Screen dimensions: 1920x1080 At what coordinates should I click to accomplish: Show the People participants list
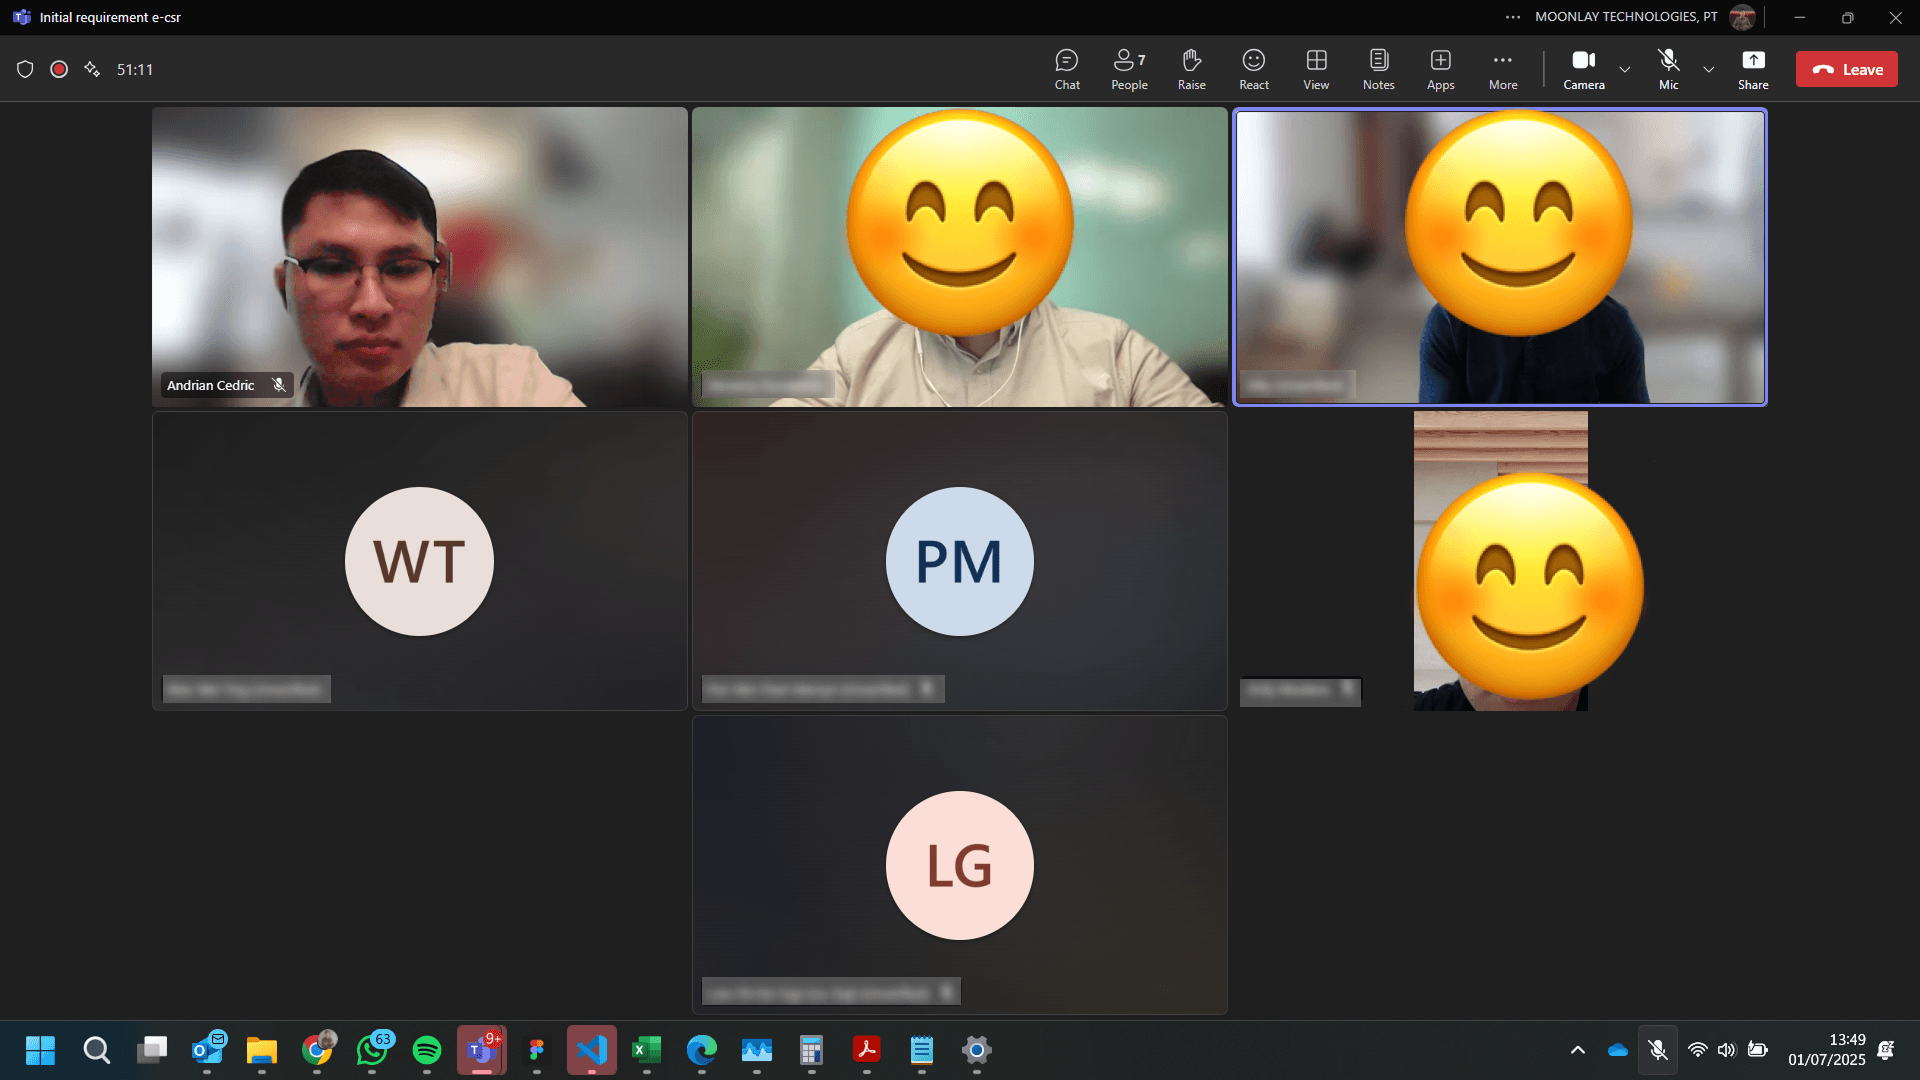pos(1129,69)
